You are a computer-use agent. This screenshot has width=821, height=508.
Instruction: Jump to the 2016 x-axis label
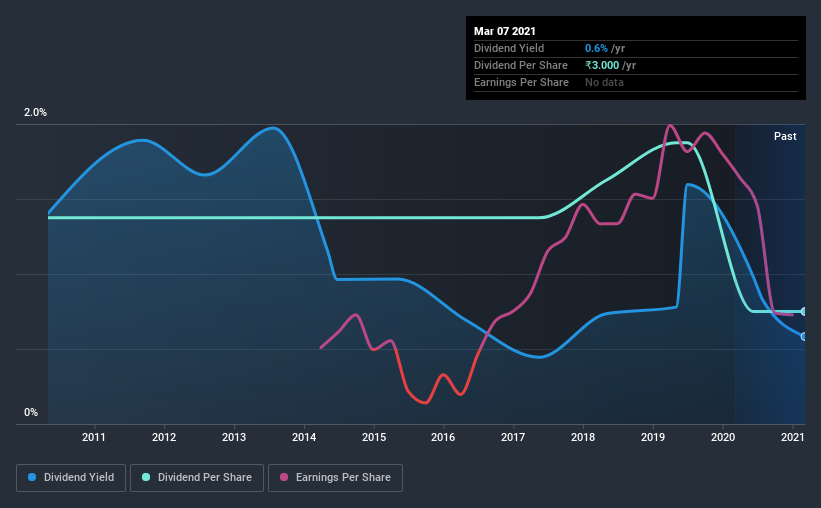tap(443, 437)
